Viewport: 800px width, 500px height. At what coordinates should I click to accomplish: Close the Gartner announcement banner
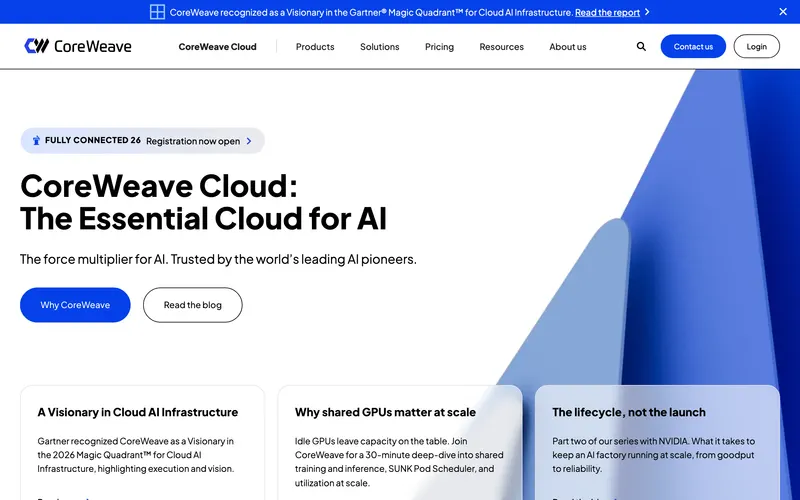tap(783, 11)
